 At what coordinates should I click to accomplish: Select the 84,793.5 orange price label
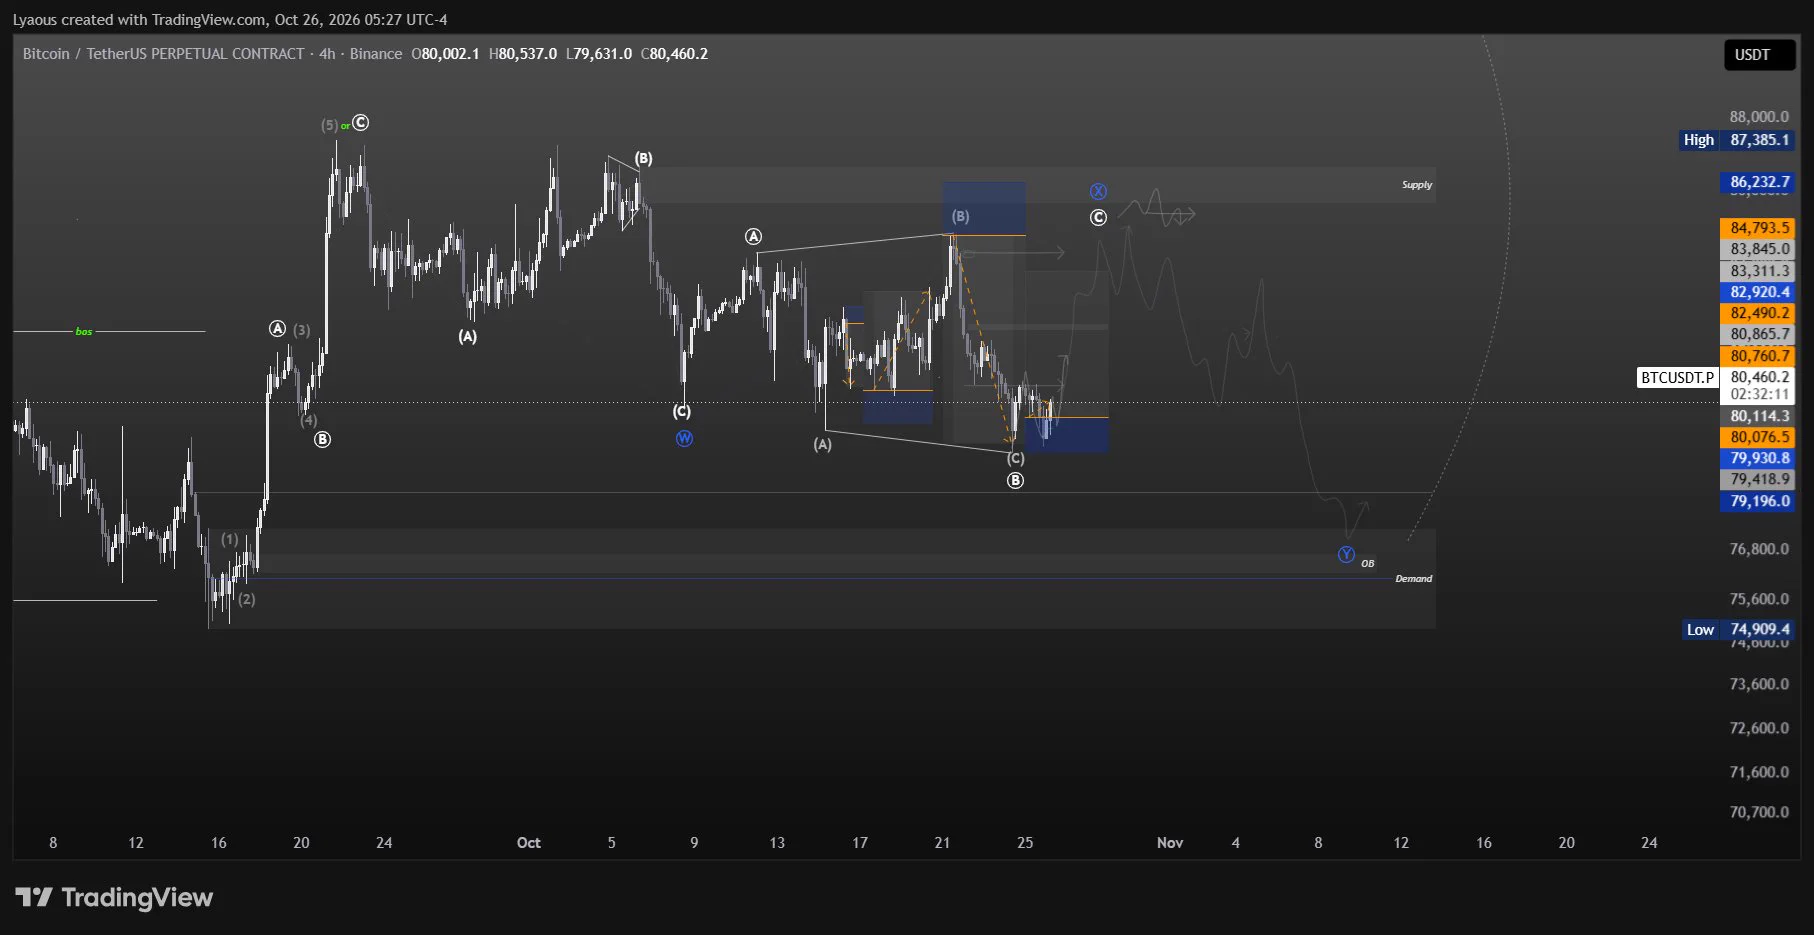pyautogui.click(x=1759, y=228)
